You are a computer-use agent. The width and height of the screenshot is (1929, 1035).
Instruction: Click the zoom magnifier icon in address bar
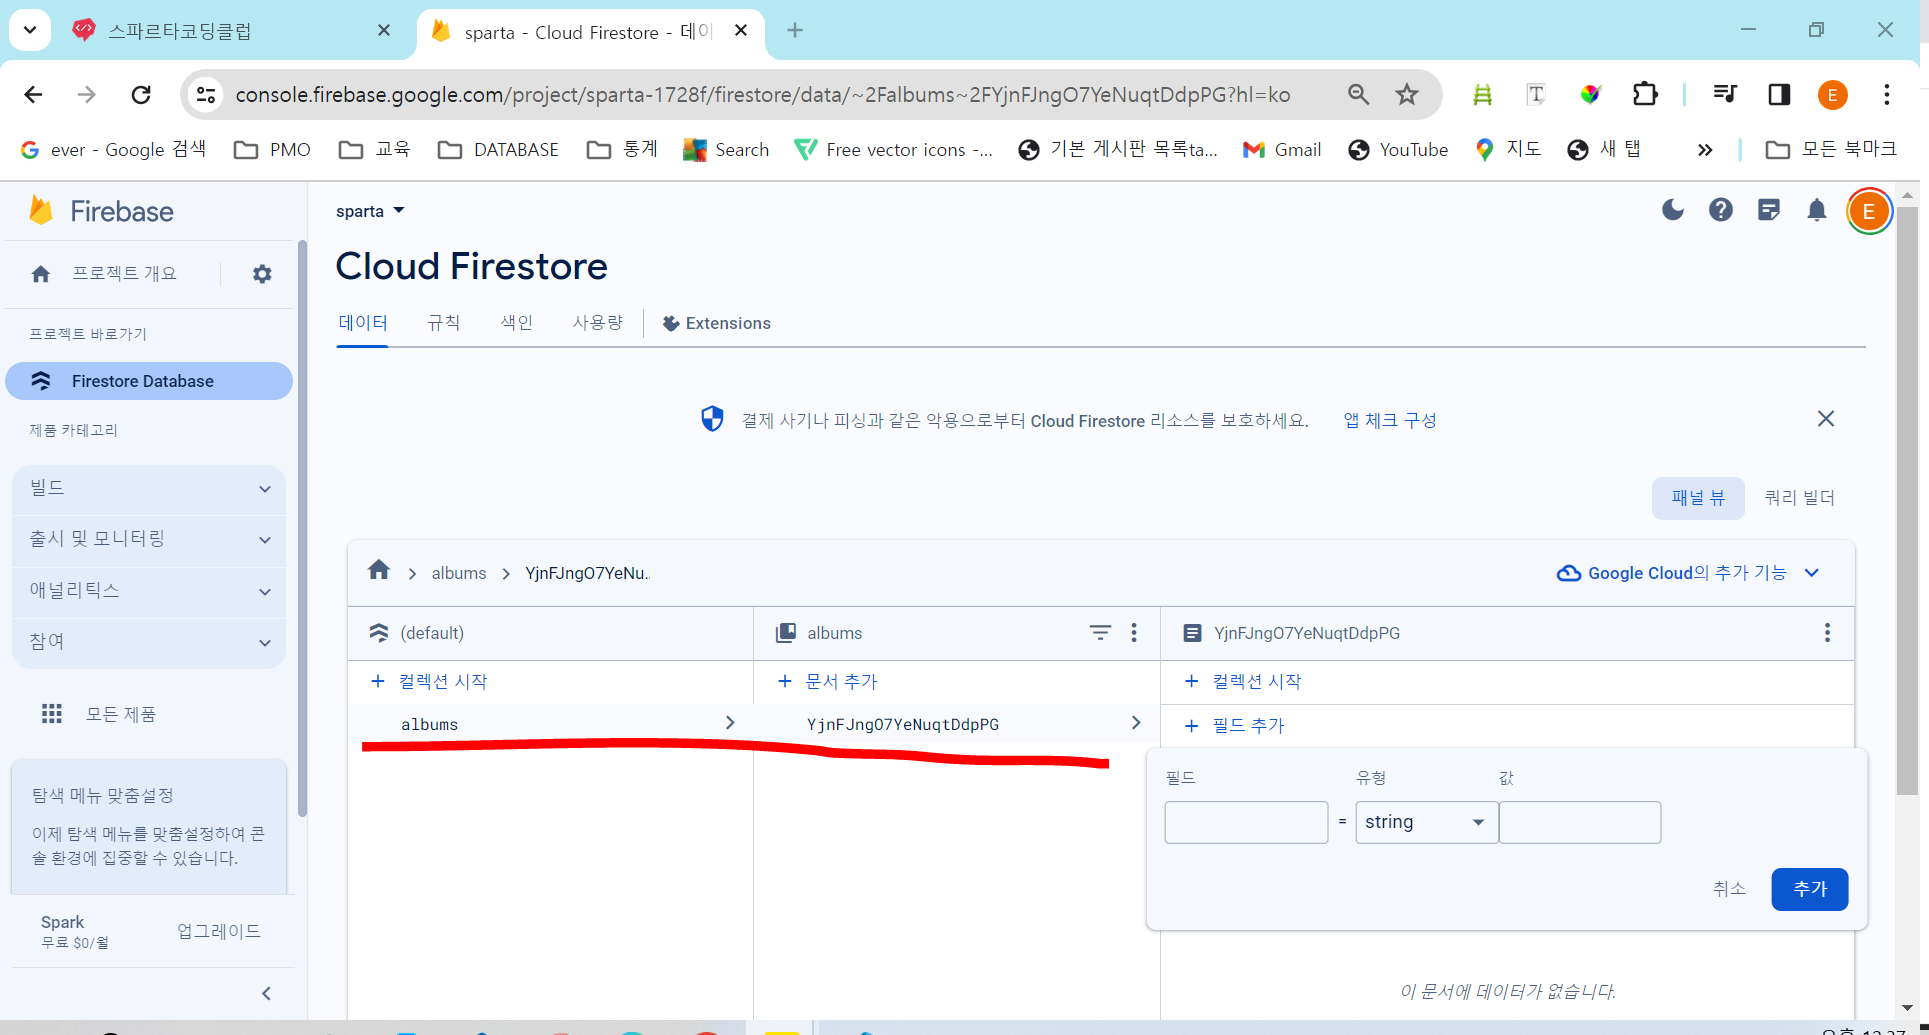pyautogui.click(x=1358, y=95)
